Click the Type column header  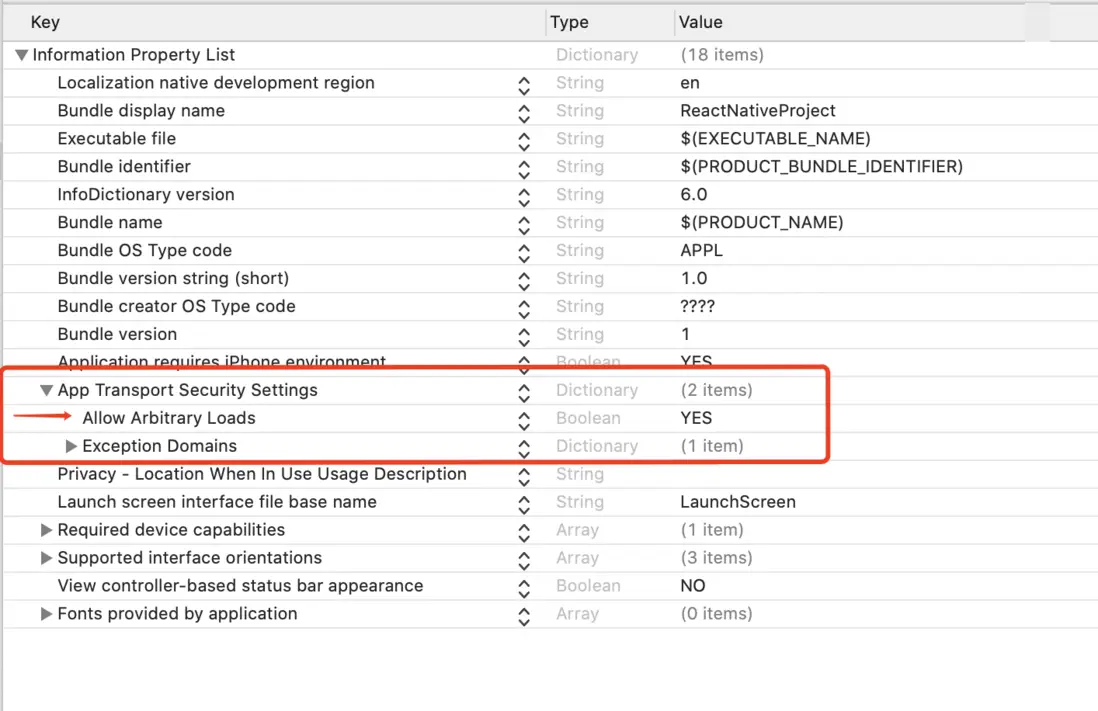click(x=570, y=22)
